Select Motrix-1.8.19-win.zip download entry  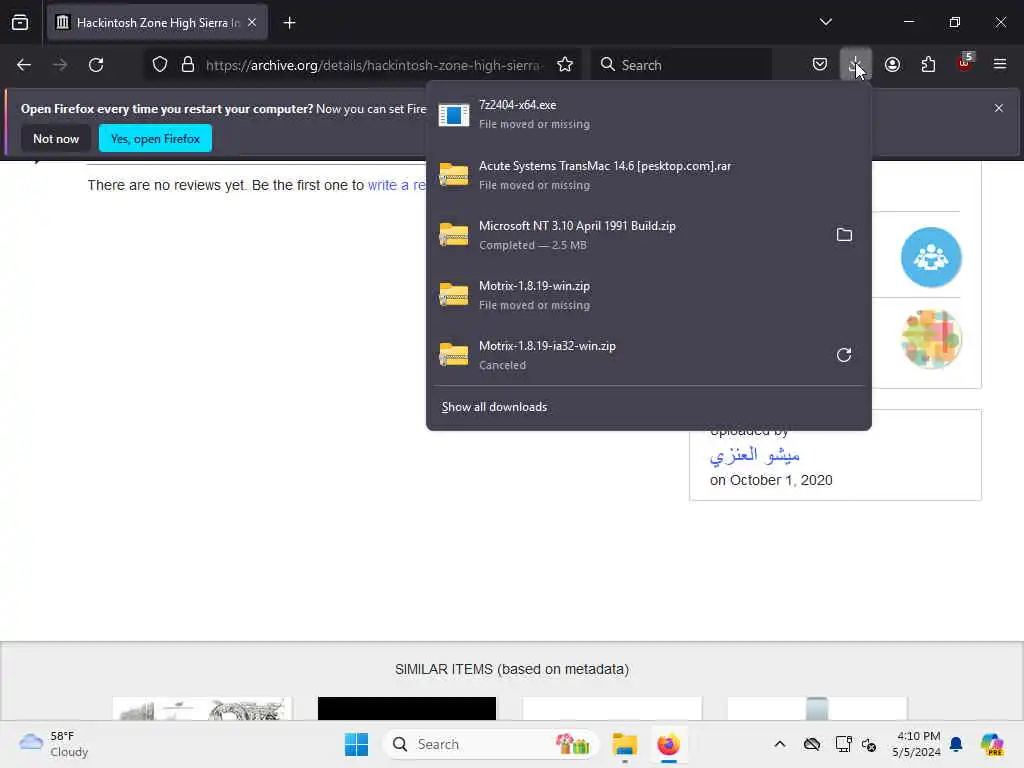648,295
